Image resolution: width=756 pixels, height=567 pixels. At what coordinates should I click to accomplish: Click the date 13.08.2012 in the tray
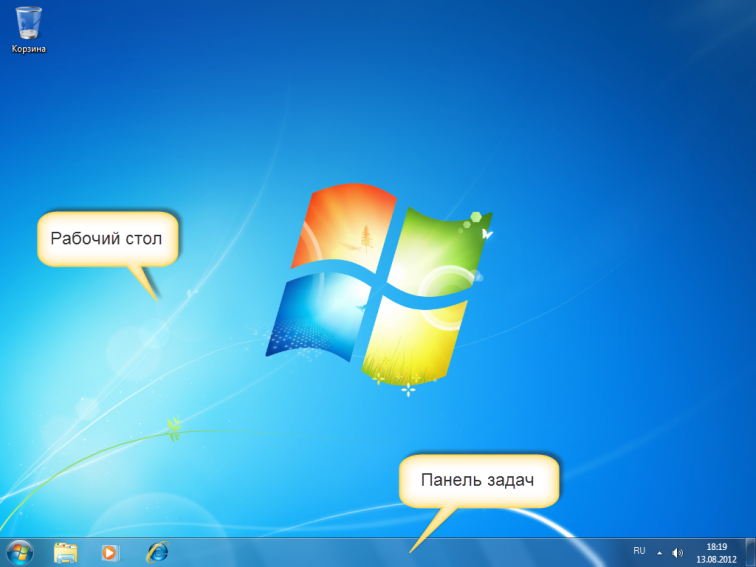(716, 559)
